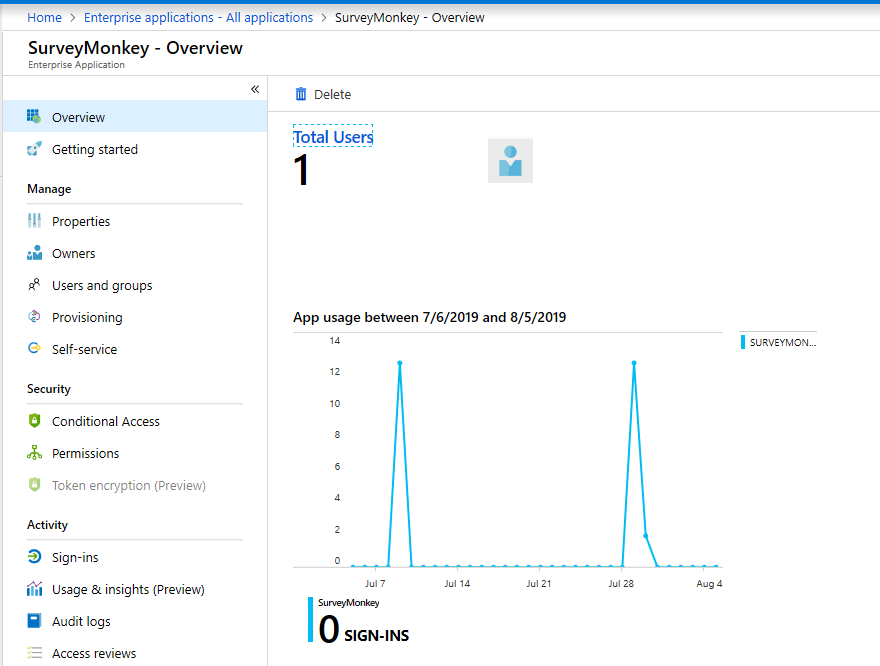The width and height of the screenshot is (880, 666).
Task: Open Getting started in the sidebar
Action: point(135,149)
